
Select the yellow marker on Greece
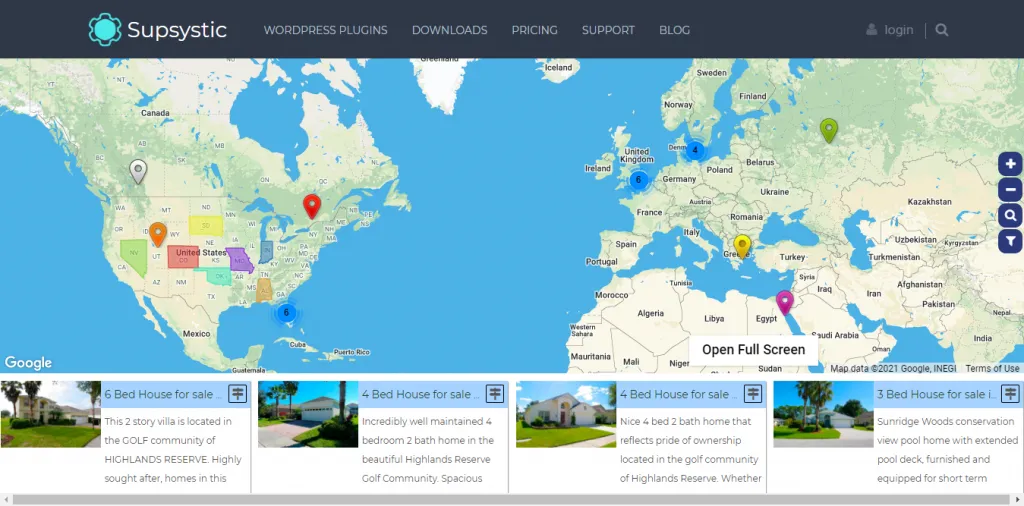pyautogui.click(x=742, y=247)
